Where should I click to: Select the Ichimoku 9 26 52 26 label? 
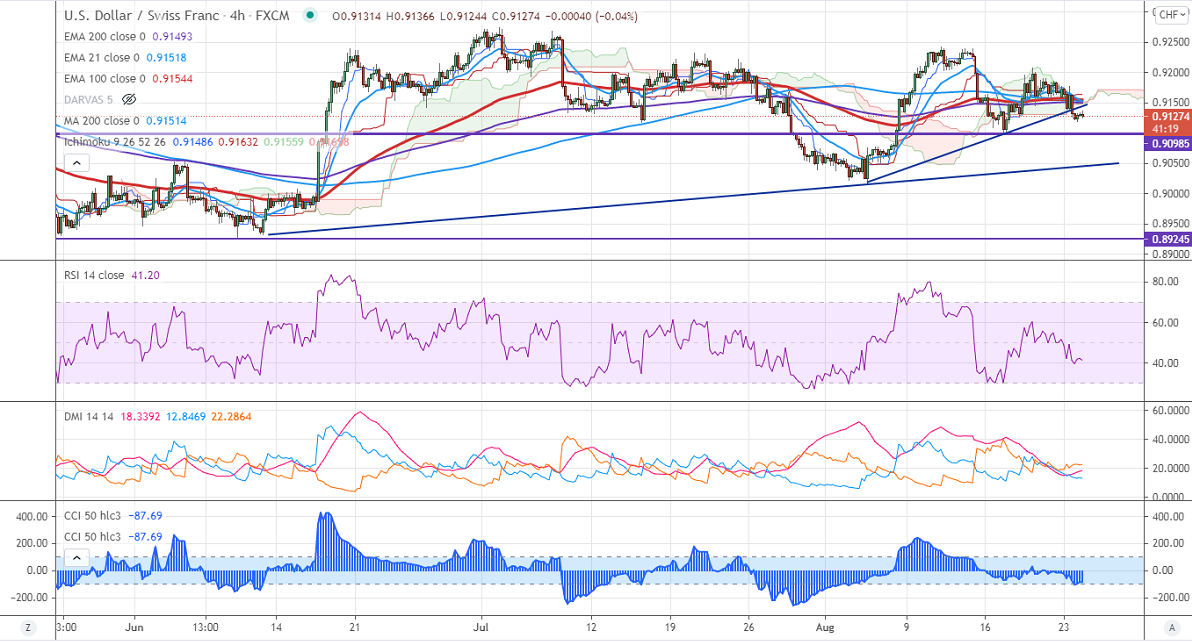[115, 142]
